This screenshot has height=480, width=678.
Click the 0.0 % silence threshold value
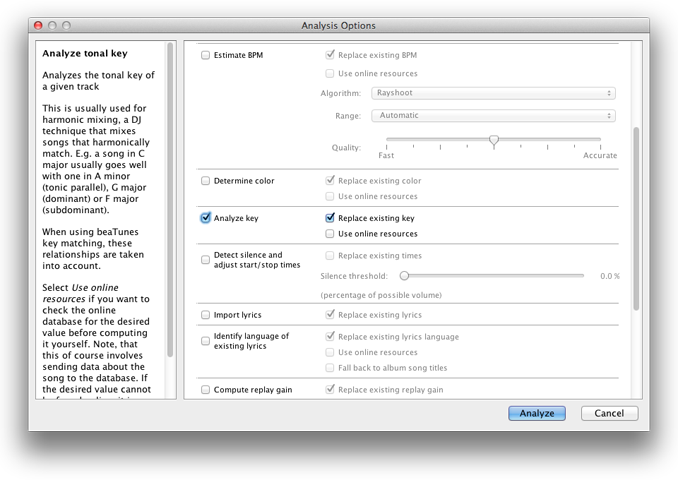(x=610, y=276)
